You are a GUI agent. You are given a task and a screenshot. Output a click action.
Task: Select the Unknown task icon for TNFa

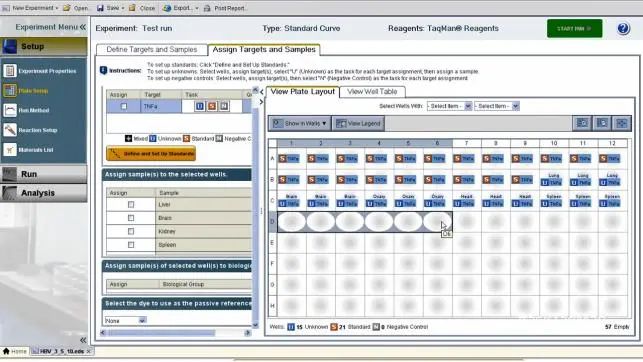[200, 106]
